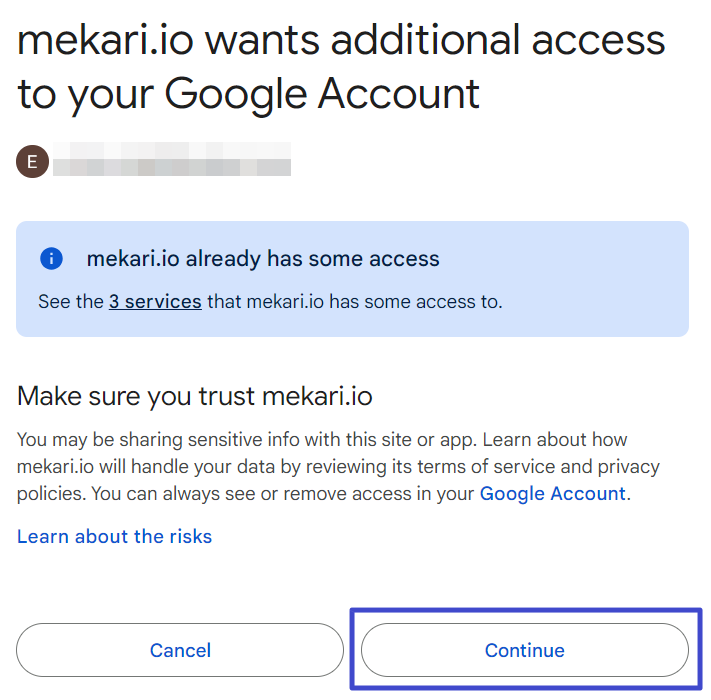Screen dimensions: 711x700
Task: Open the "3 services" link
Action: click(x=155, y=301)
